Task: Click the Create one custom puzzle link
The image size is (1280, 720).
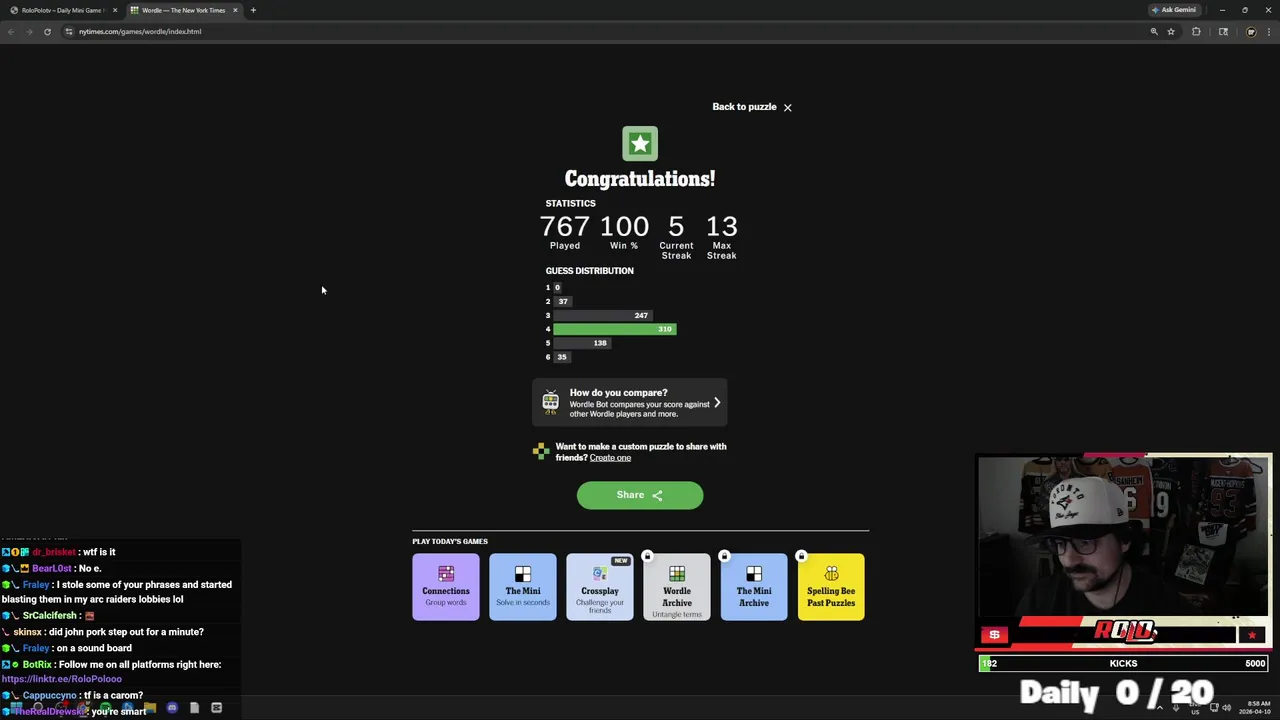Action: (x=610, y=458)
